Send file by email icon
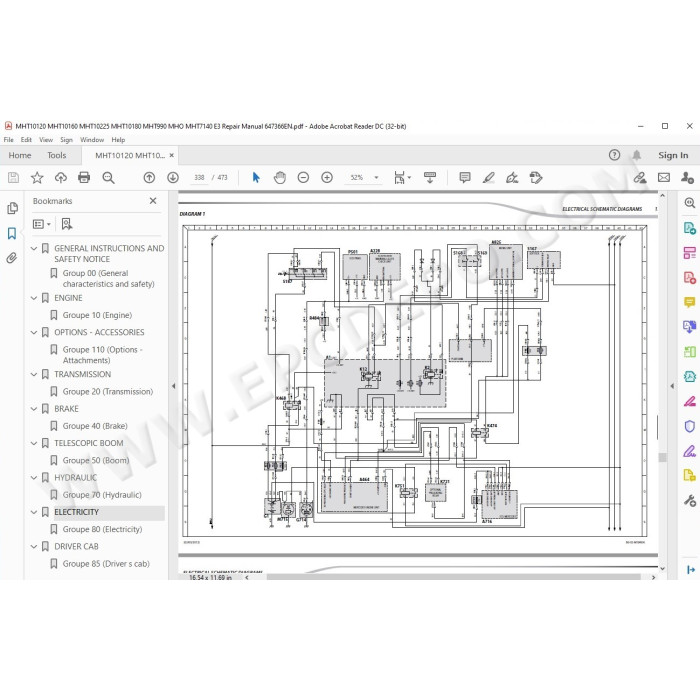Viewport: 700px width, 700px height. tap(664, 178)
